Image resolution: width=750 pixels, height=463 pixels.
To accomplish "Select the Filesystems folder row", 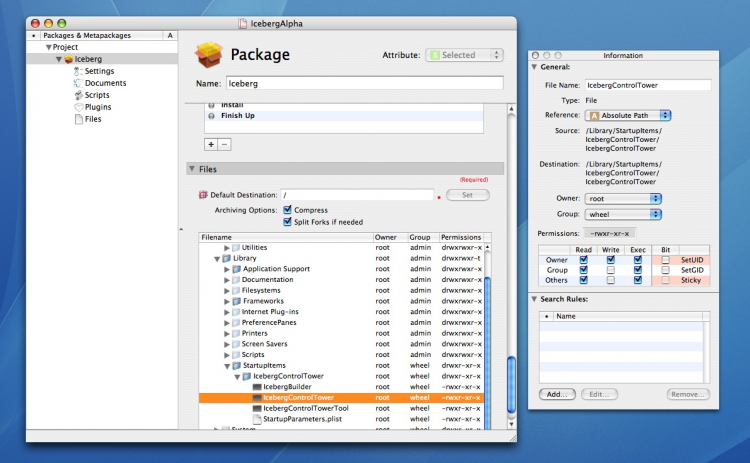I will (x=342, y=290).
